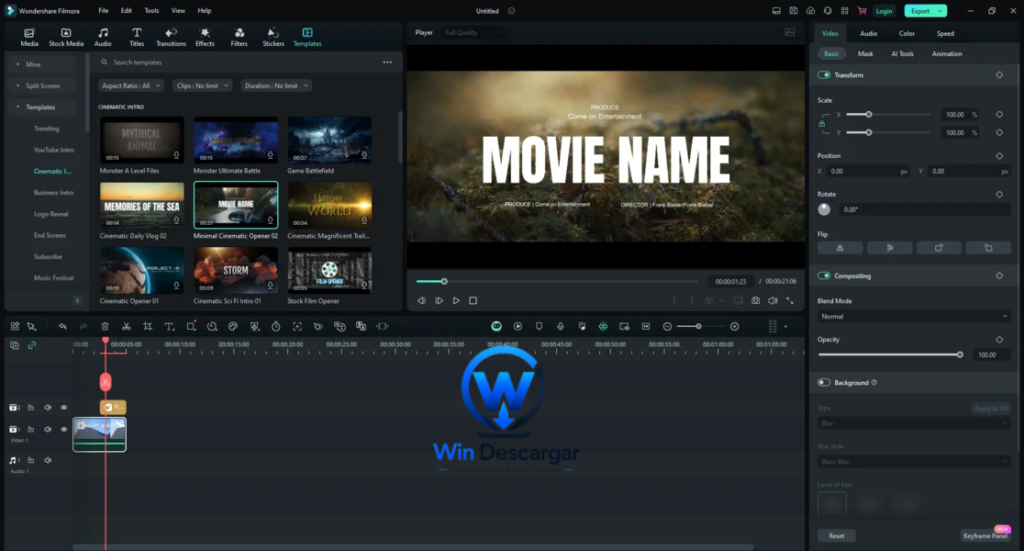Open the Filters panel
The image size is (1024, 551).
click(239, 37)
